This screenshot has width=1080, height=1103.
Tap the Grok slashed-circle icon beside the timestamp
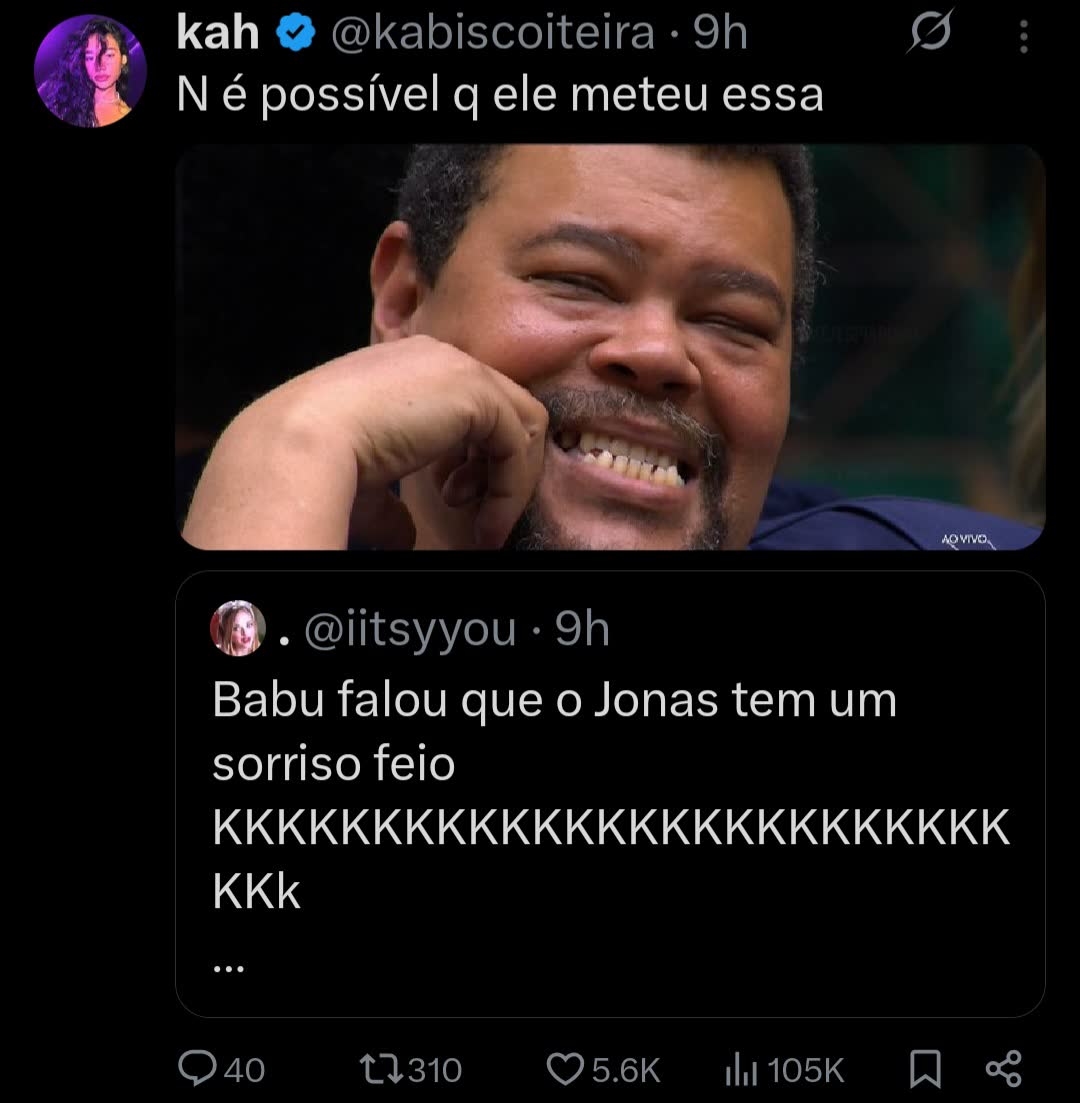(930, 32)
